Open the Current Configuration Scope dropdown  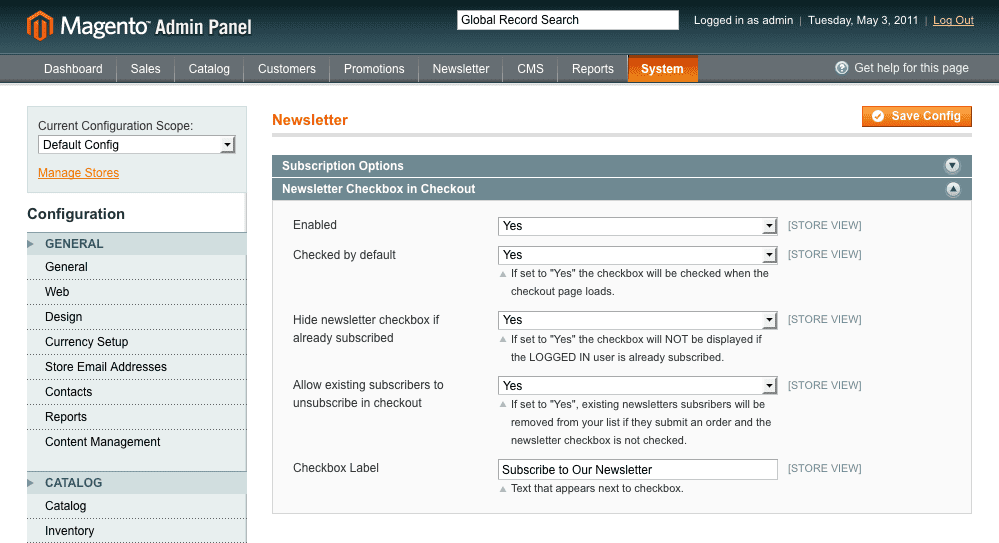coord(136,145)
